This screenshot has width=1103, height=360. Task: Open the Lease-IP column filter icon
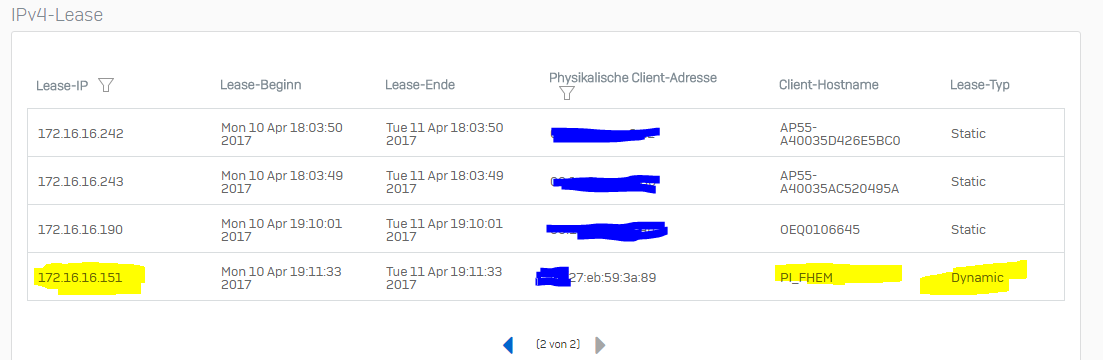point(106,85)
